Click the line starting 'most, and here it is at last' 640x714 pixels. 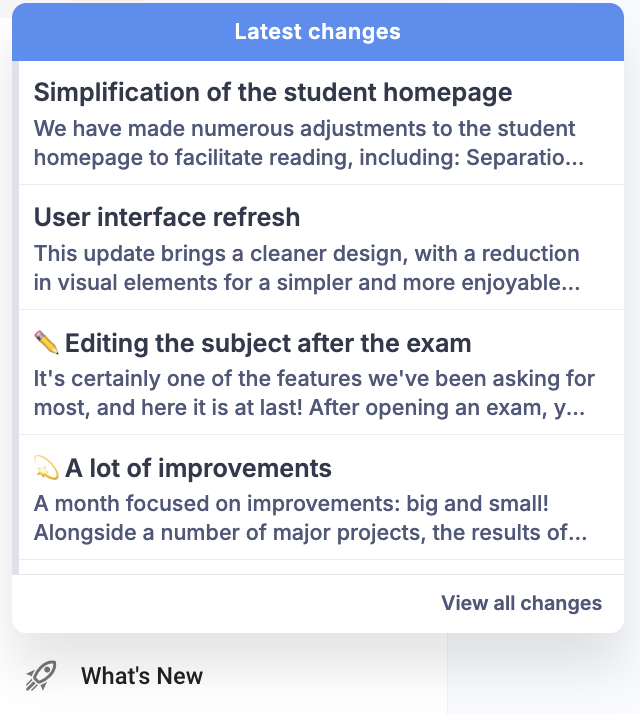tap(309, 408)
